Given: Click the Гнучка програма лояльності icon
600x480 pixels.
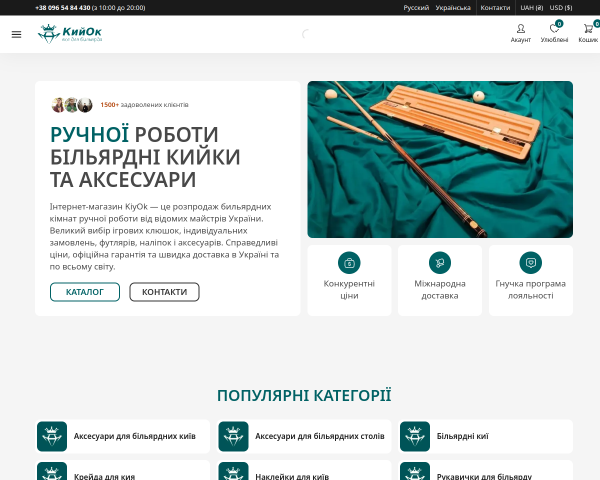Looking at the screenshot, I should pos(530,263).
